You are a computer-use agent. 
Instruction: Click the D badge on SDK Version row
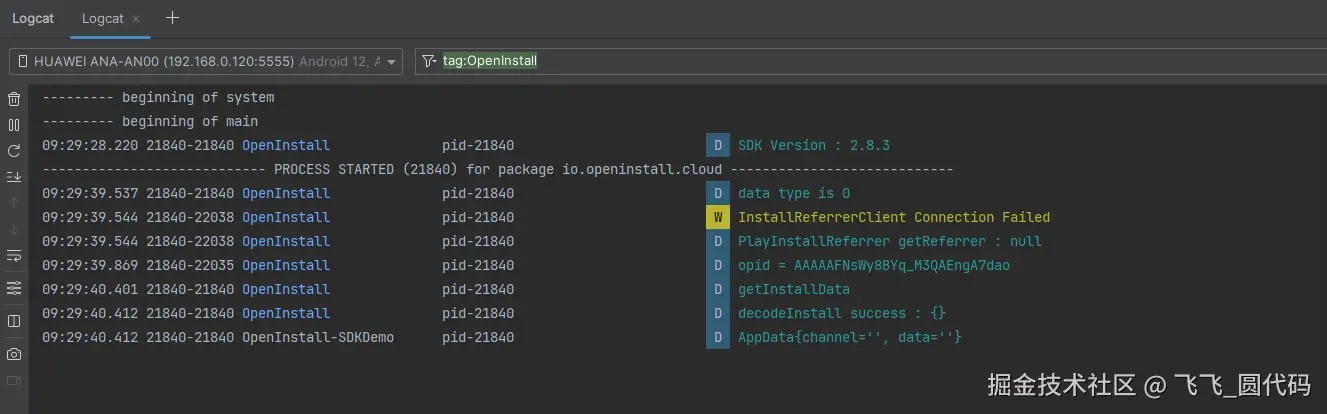coord(717,145)
